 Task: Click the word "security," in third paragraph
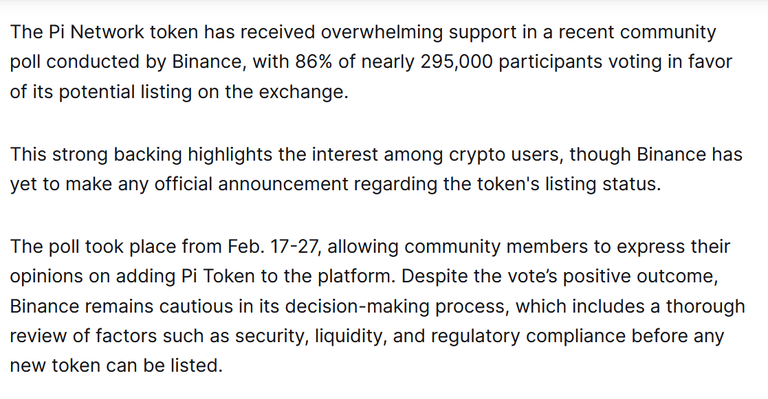click(x=272, y=336)
